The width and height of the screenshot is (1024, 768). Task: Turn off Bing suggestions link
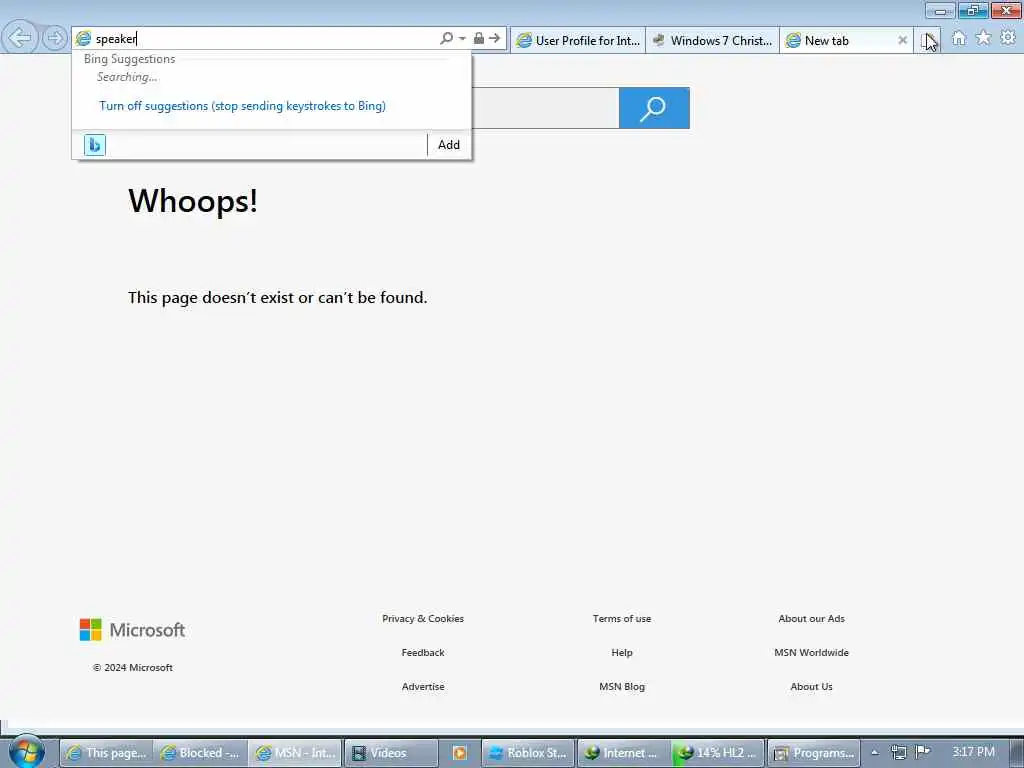(x=242, y=106)
